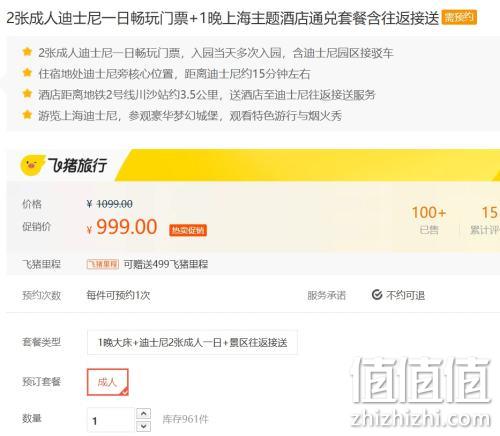Click the 不约可退 service promise text

[405, 295]
